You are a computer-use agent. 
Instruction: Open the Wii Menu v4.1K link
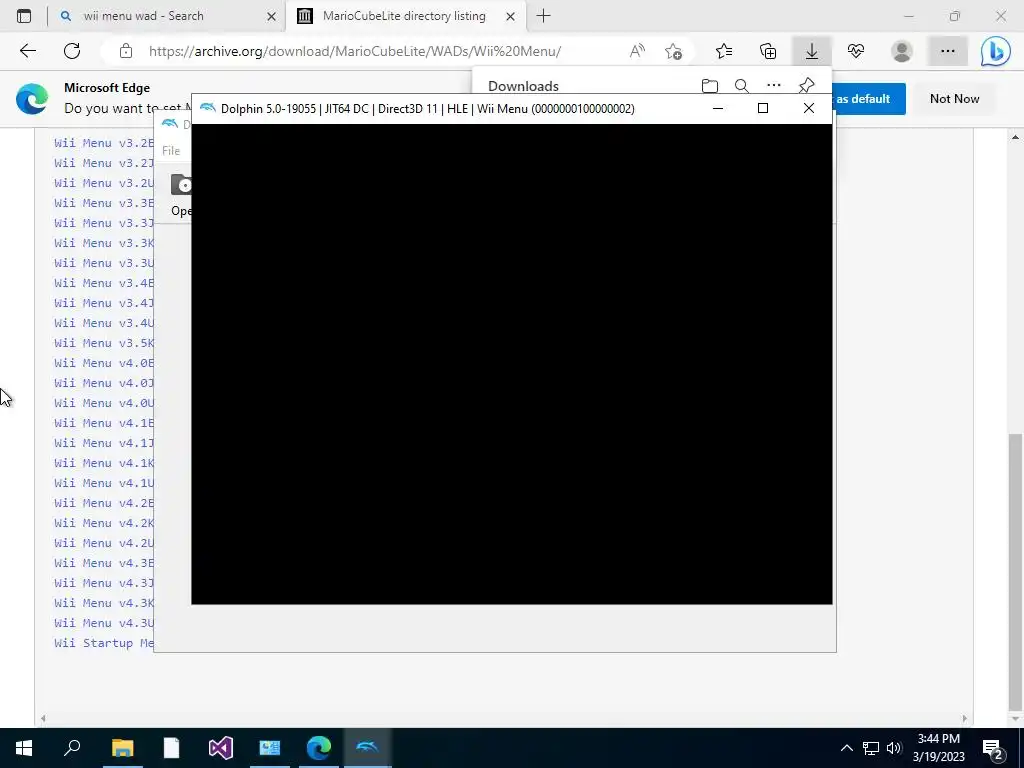[x=104, y=463]
